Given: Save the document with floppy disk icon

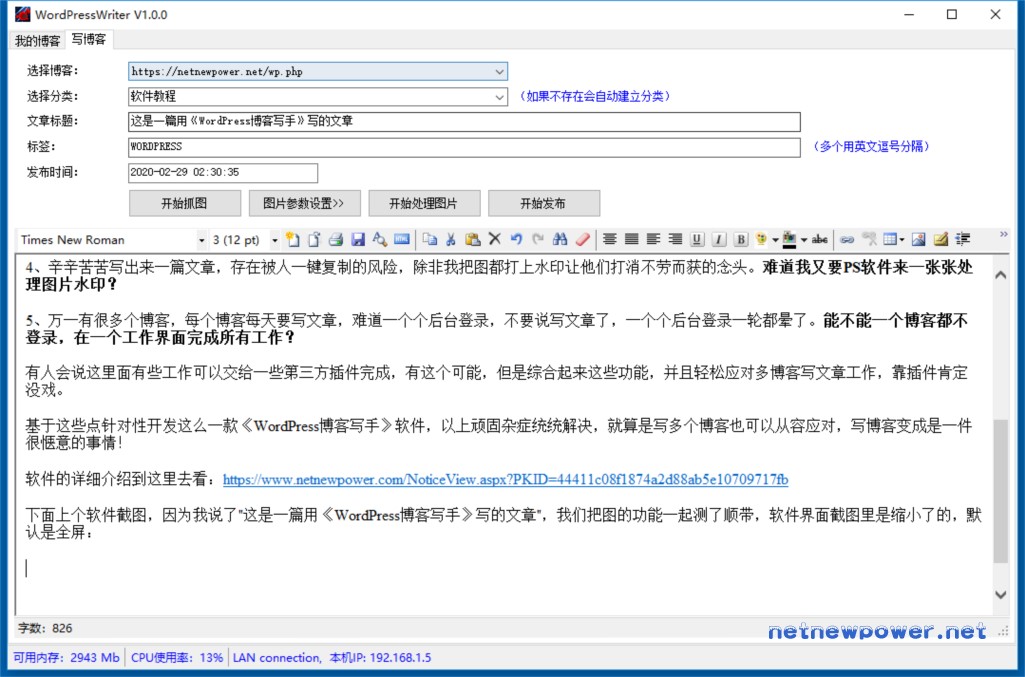Looking at the screenshot, I should [358, 239].
